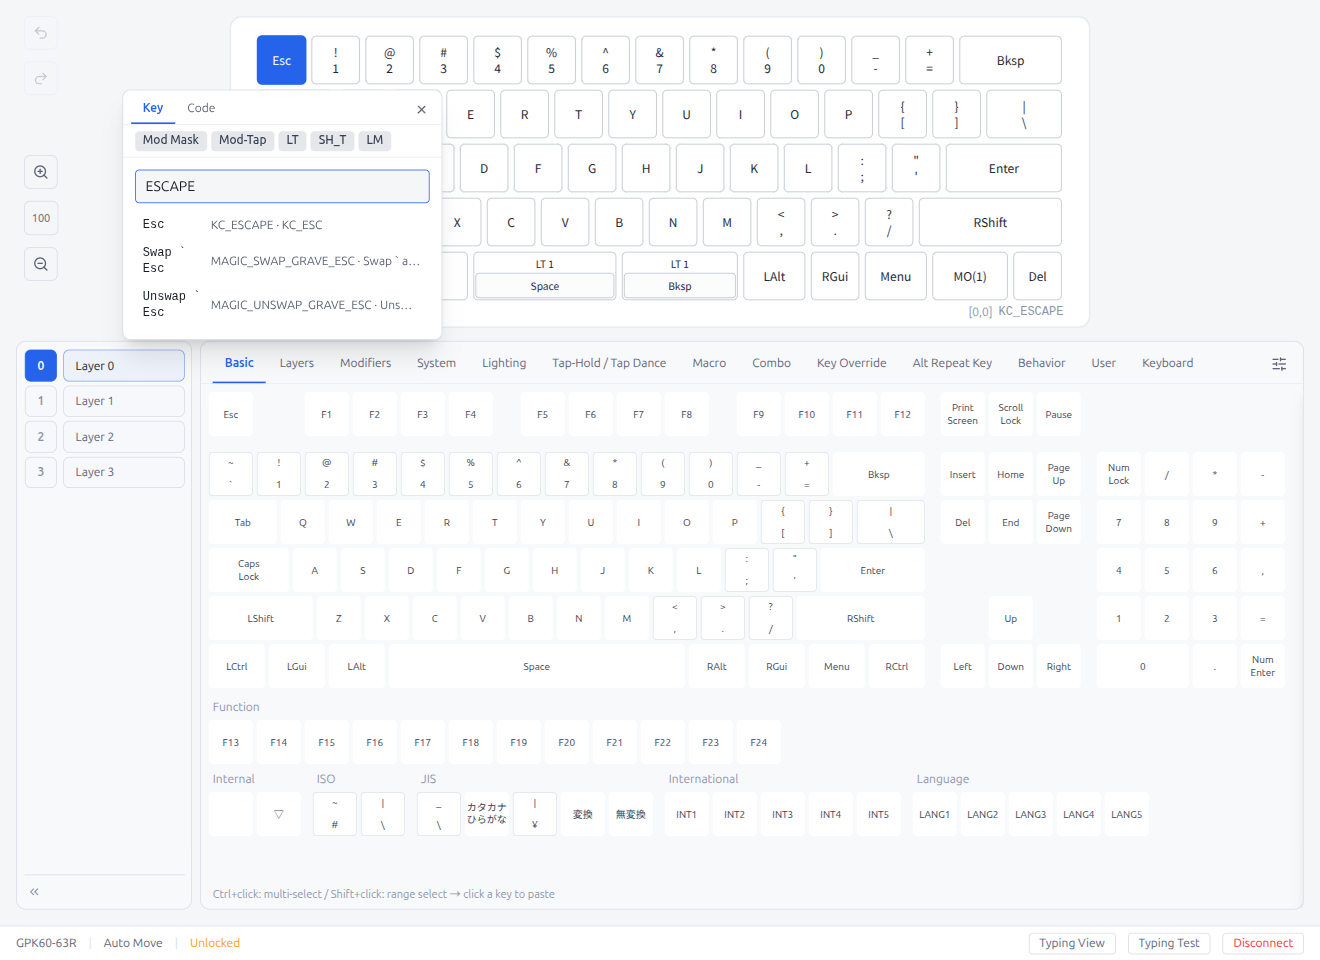1320x960 pixels.
Task: Close the key picker popup
Action: click(421, 110)
